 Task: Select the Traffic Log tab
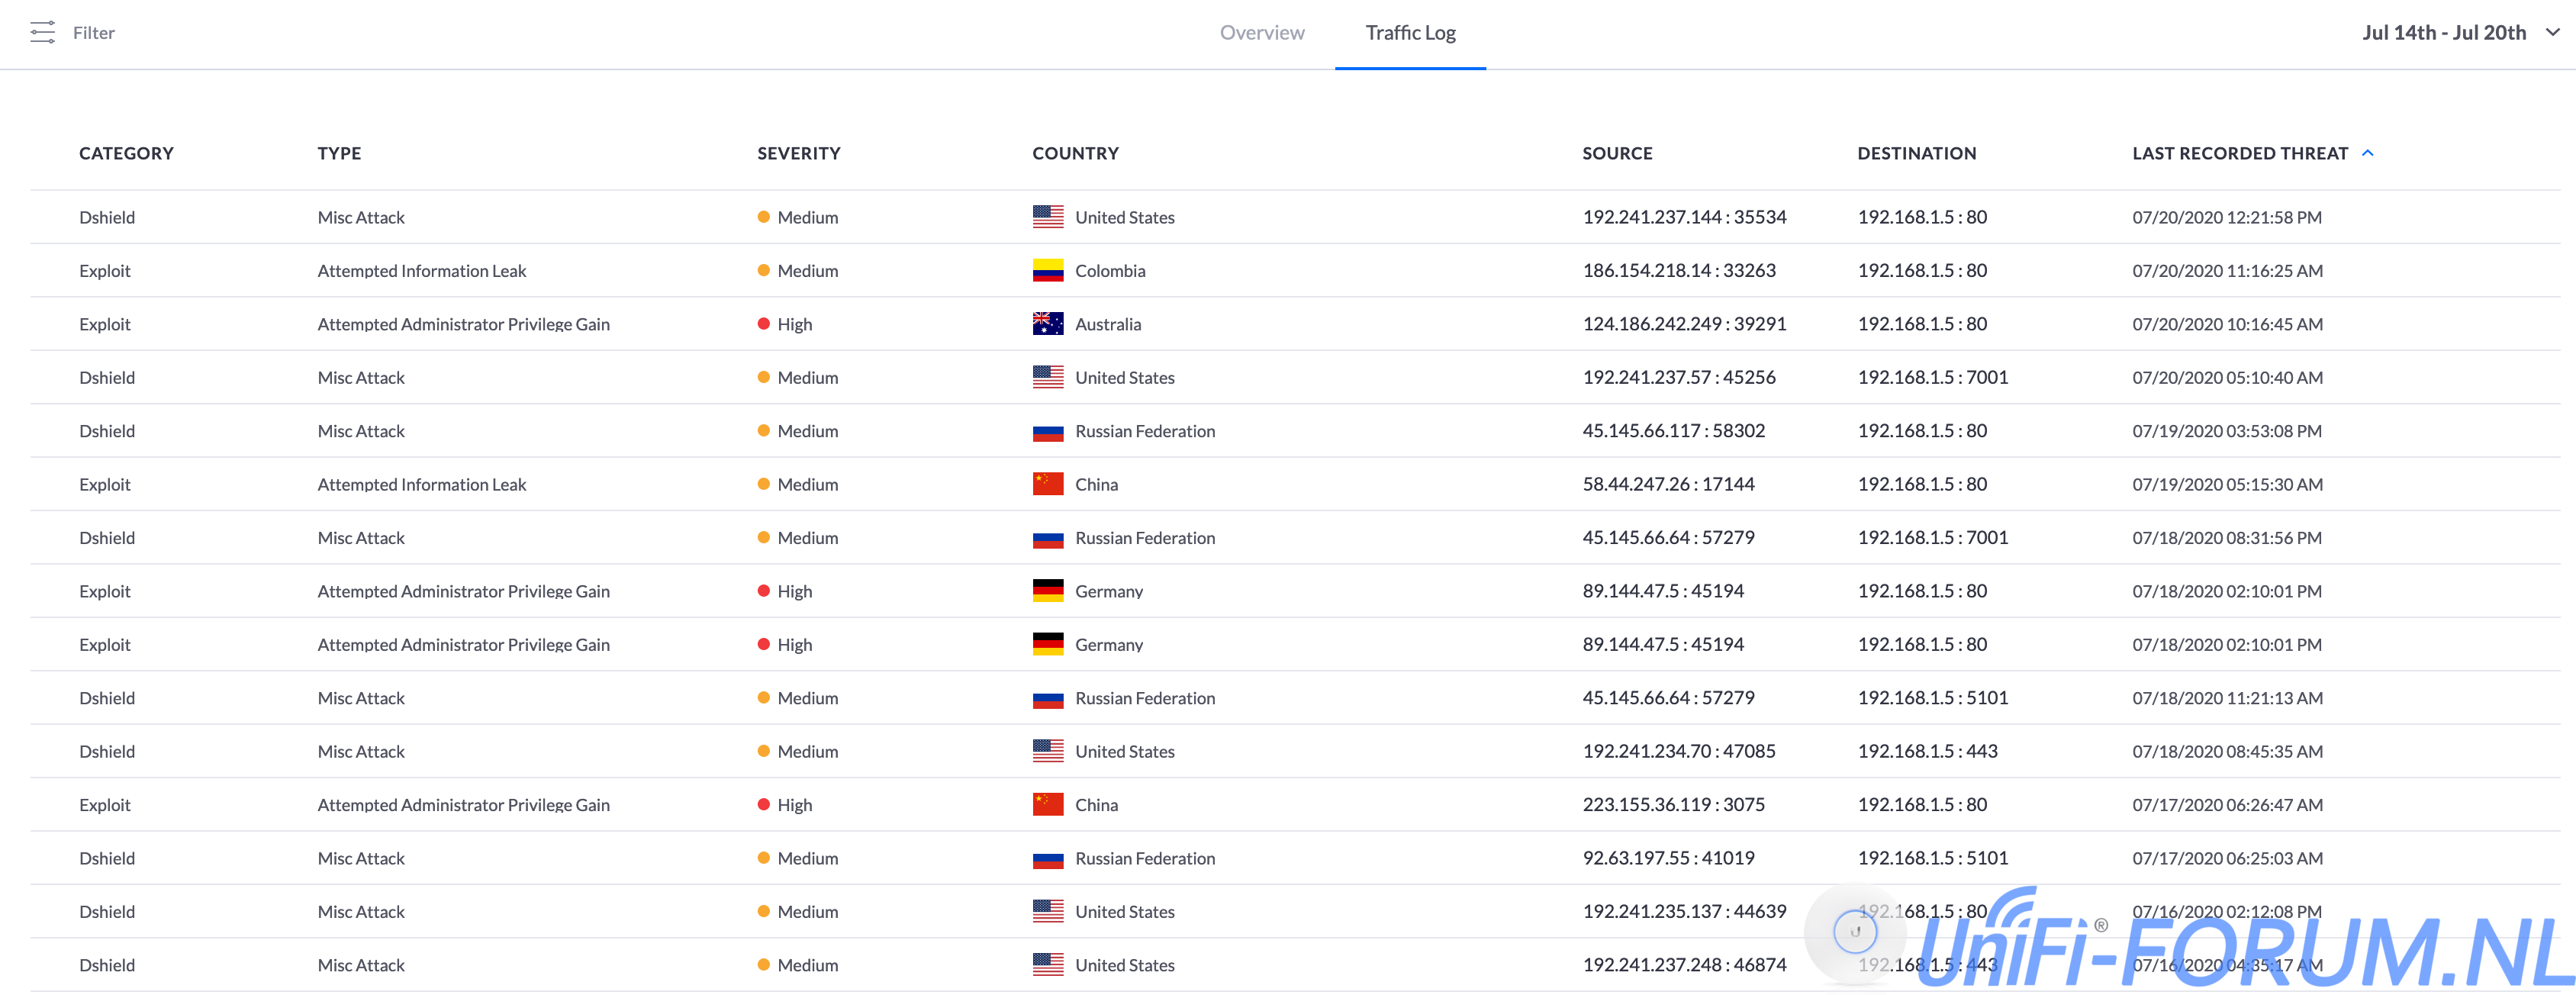click(x=1410, y=32)
